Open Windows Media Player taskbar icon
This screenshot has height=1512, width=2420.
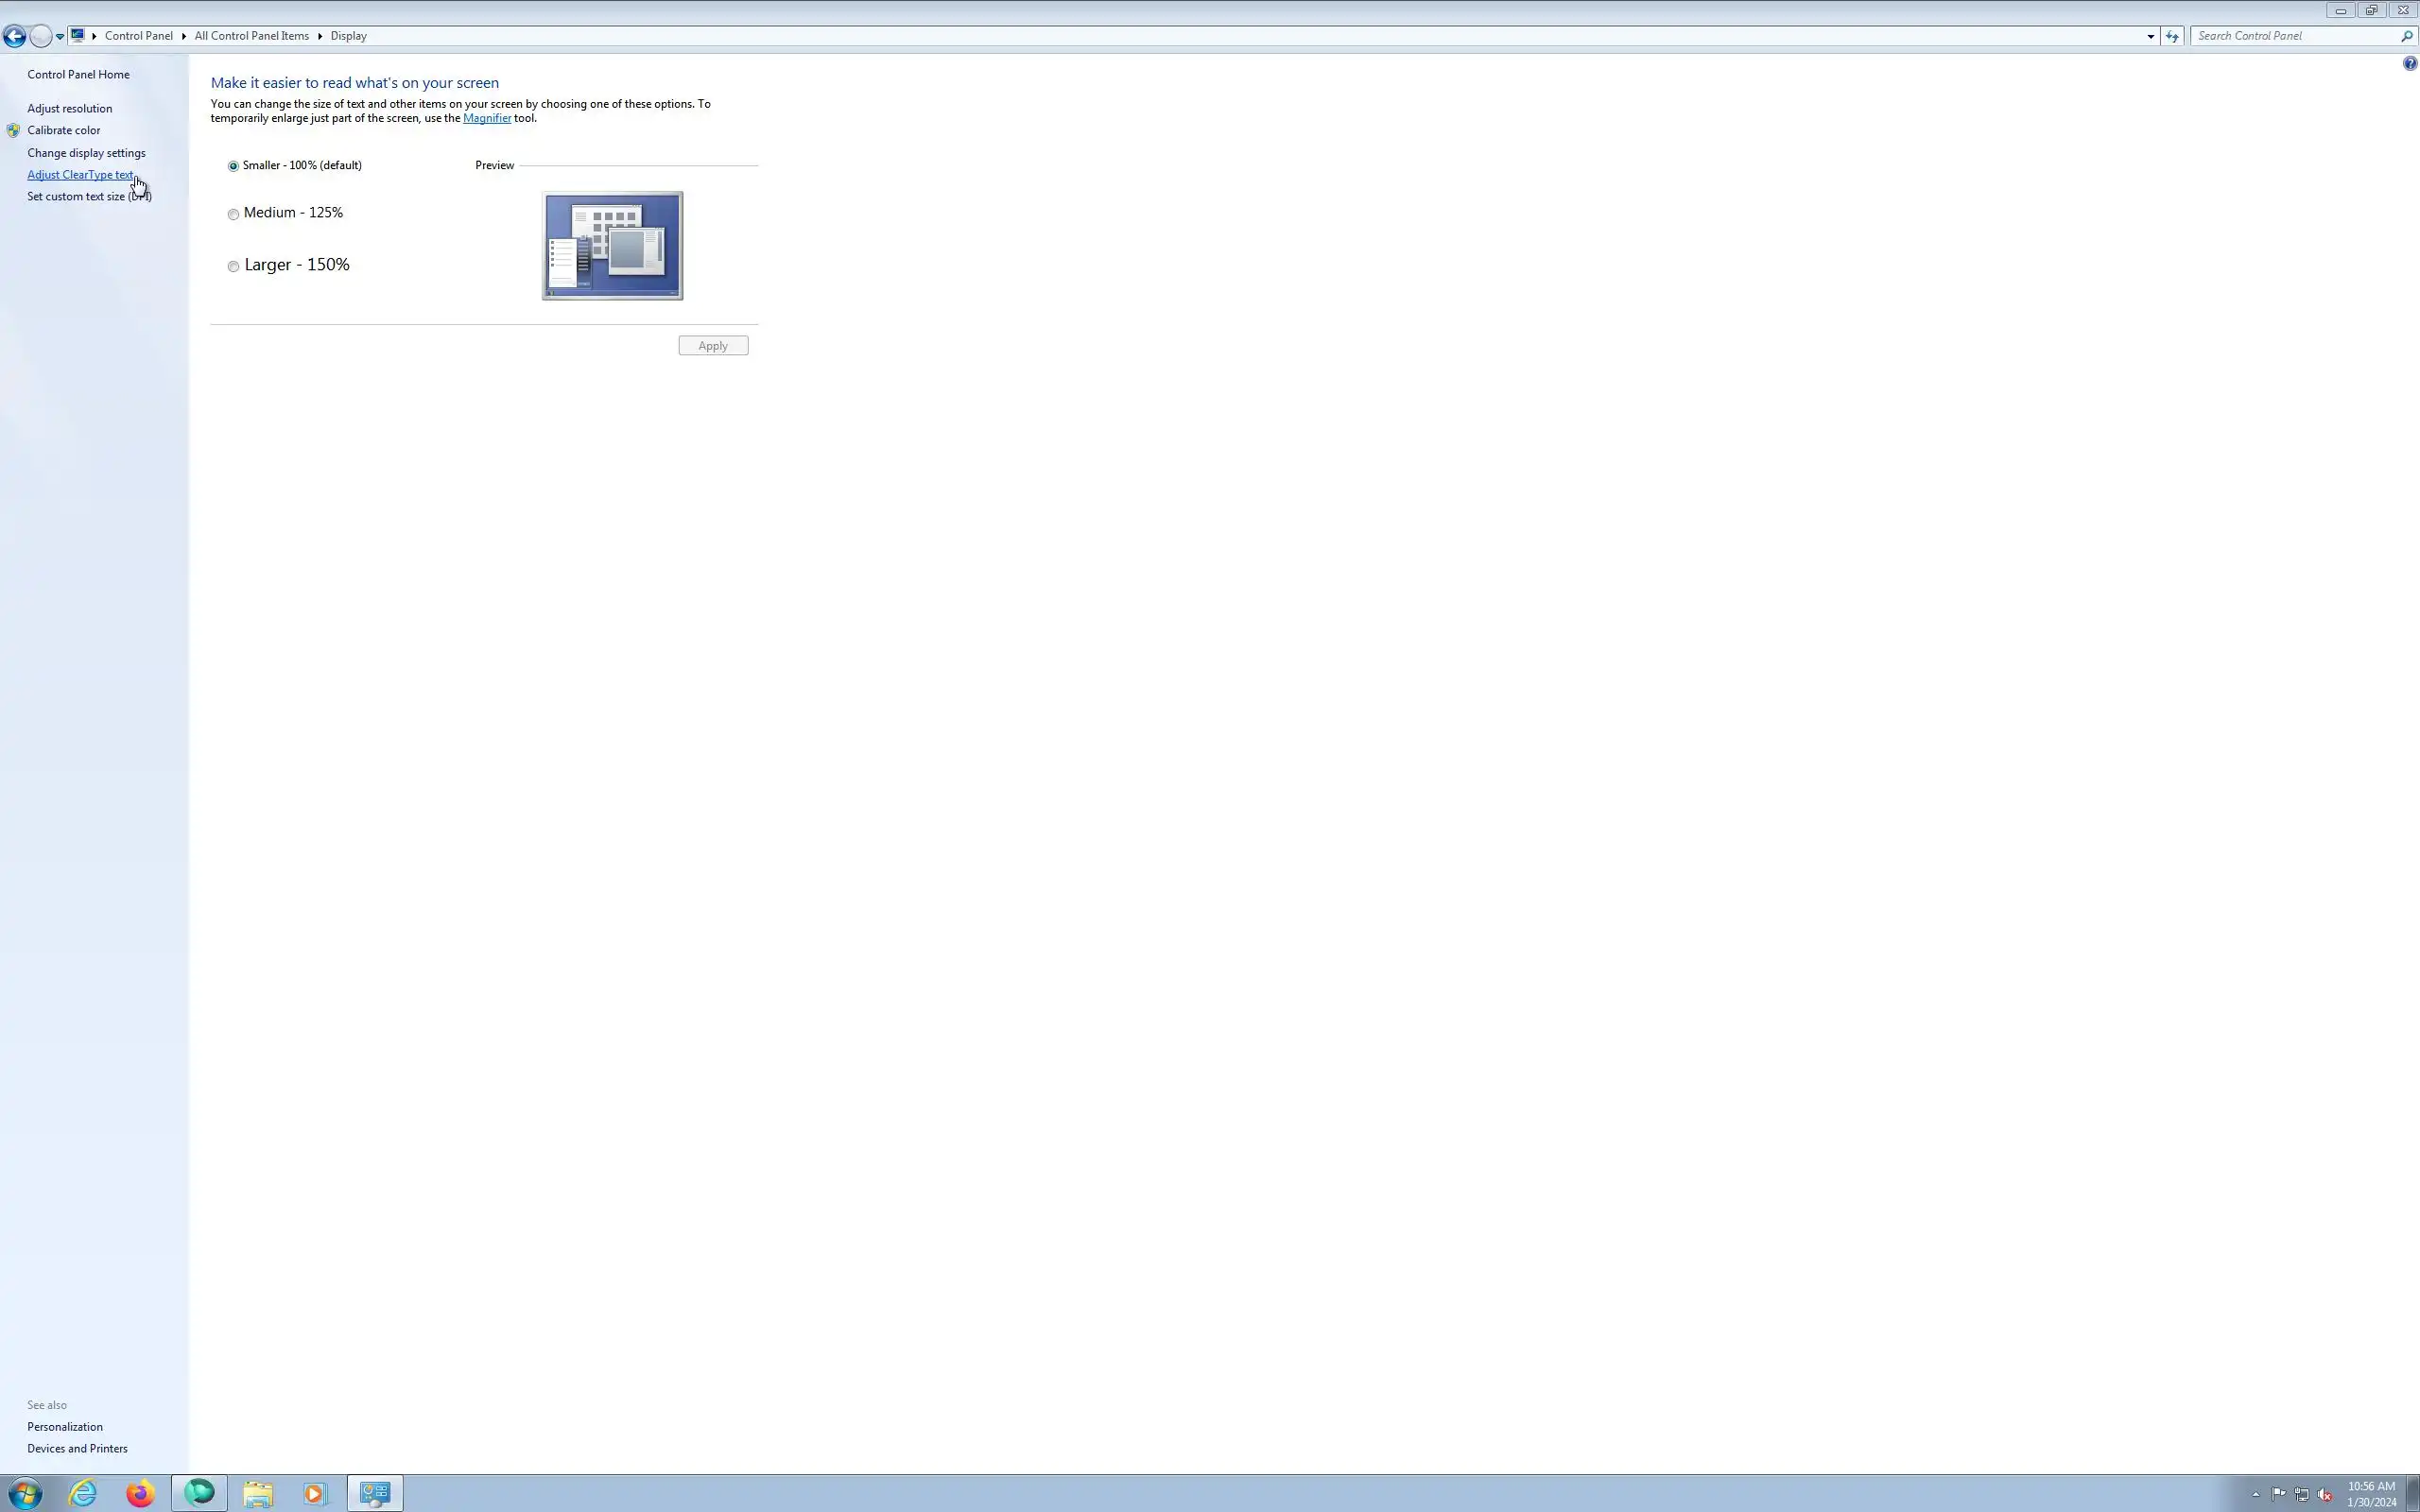click(315, 1493)
